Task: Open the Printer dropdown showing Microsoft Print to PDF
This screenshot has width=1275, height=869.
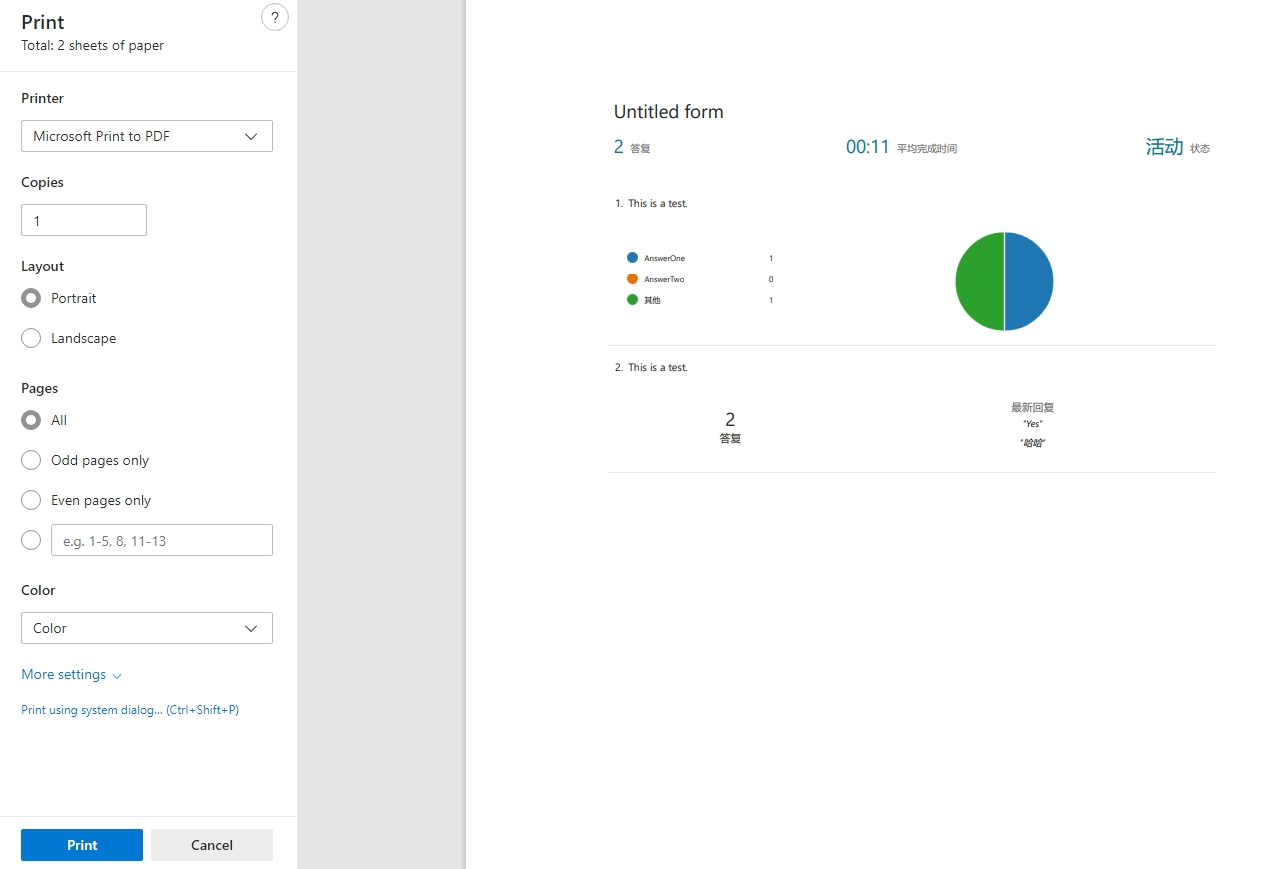Action: click(x=147, y=136)
